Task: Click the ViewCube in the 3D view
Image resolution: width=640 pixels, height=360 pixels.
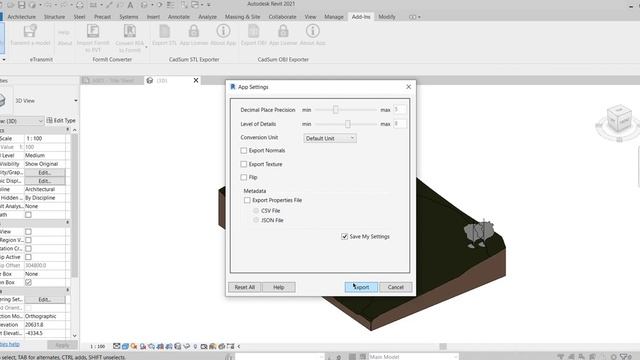Action: (x=619, y=119)
